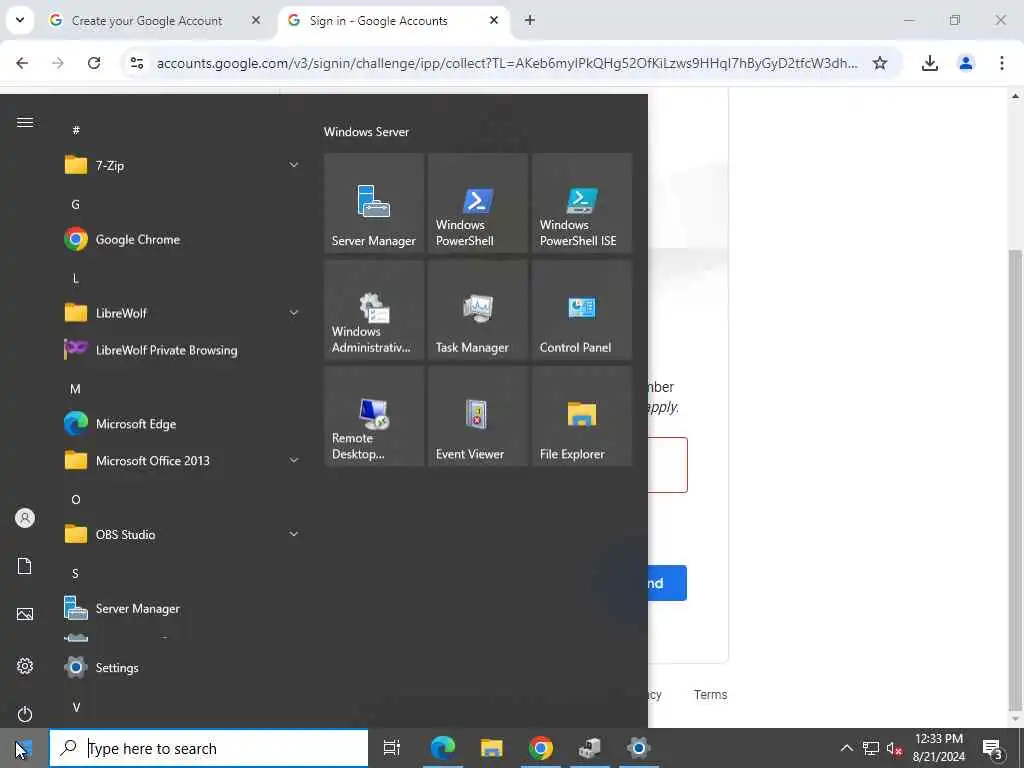This screenshot has height=768, width=1024.
Task: Open Chrome downloads
Action: 929,63
